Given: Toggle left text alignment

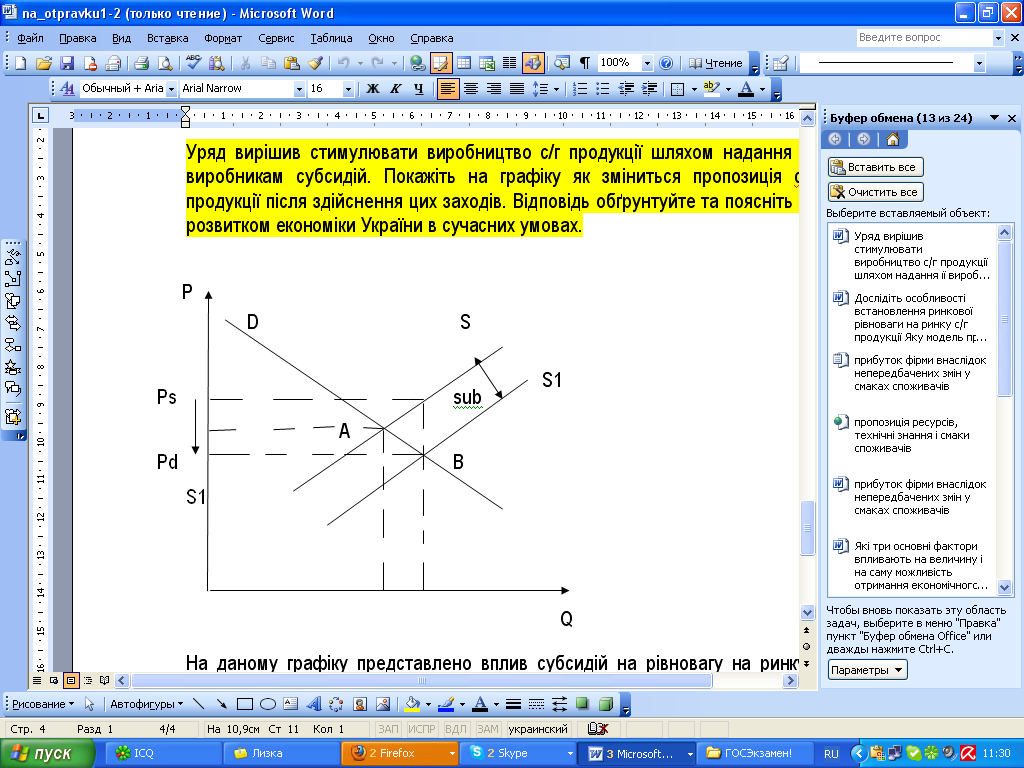Looking at the screenshot, I should click(447, 88).
